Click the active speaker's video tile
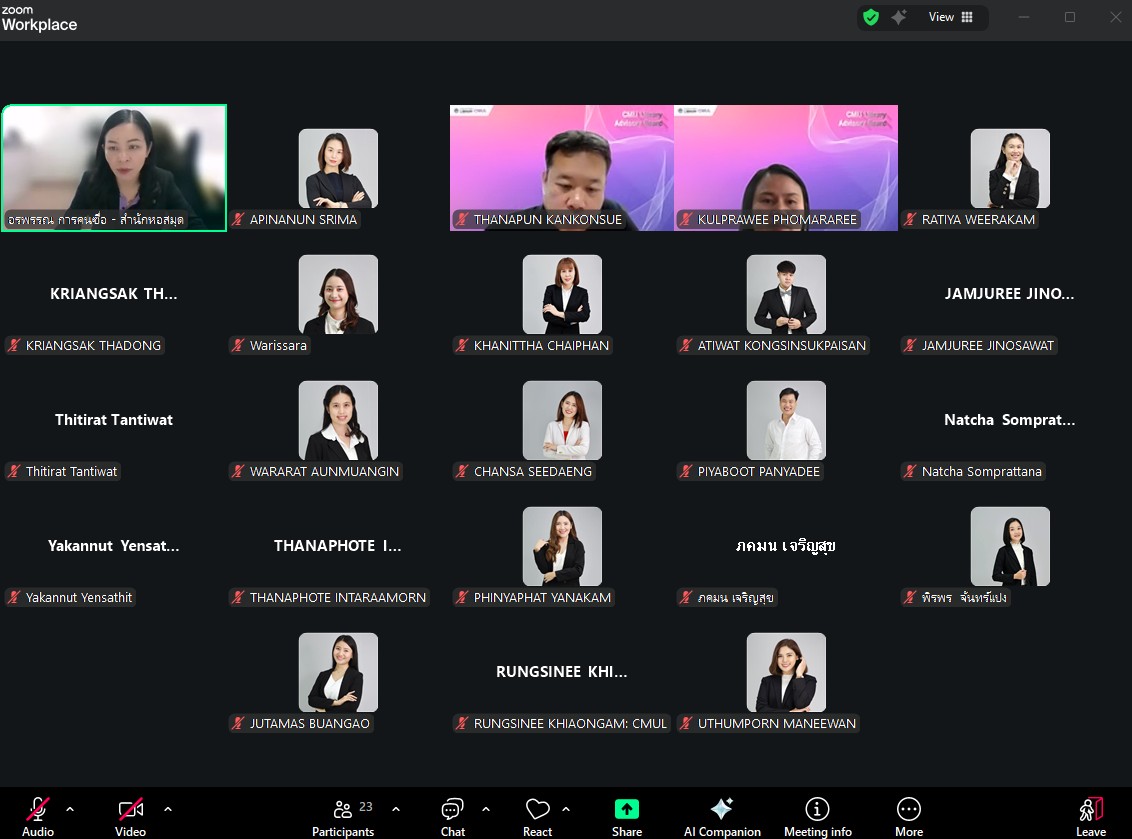Screen dimensions: 1132x839 (114, 168)
